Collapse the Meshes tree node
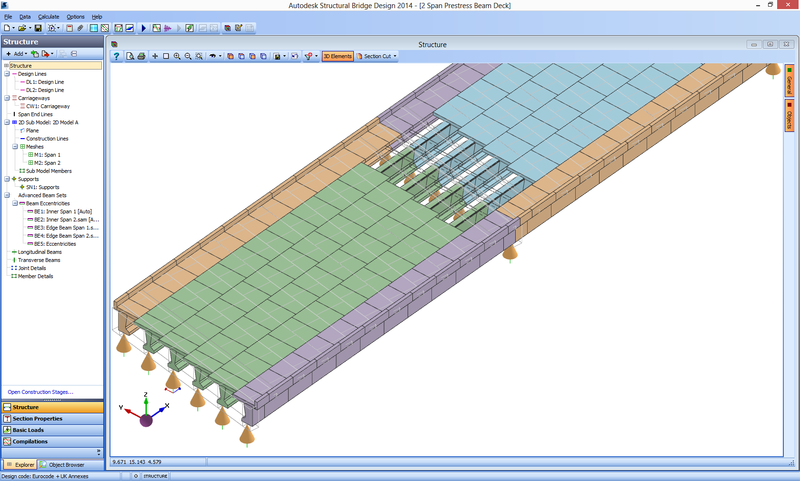Viewport: 800px width, 481px height. pyautogui.click(x=15, y=146)
